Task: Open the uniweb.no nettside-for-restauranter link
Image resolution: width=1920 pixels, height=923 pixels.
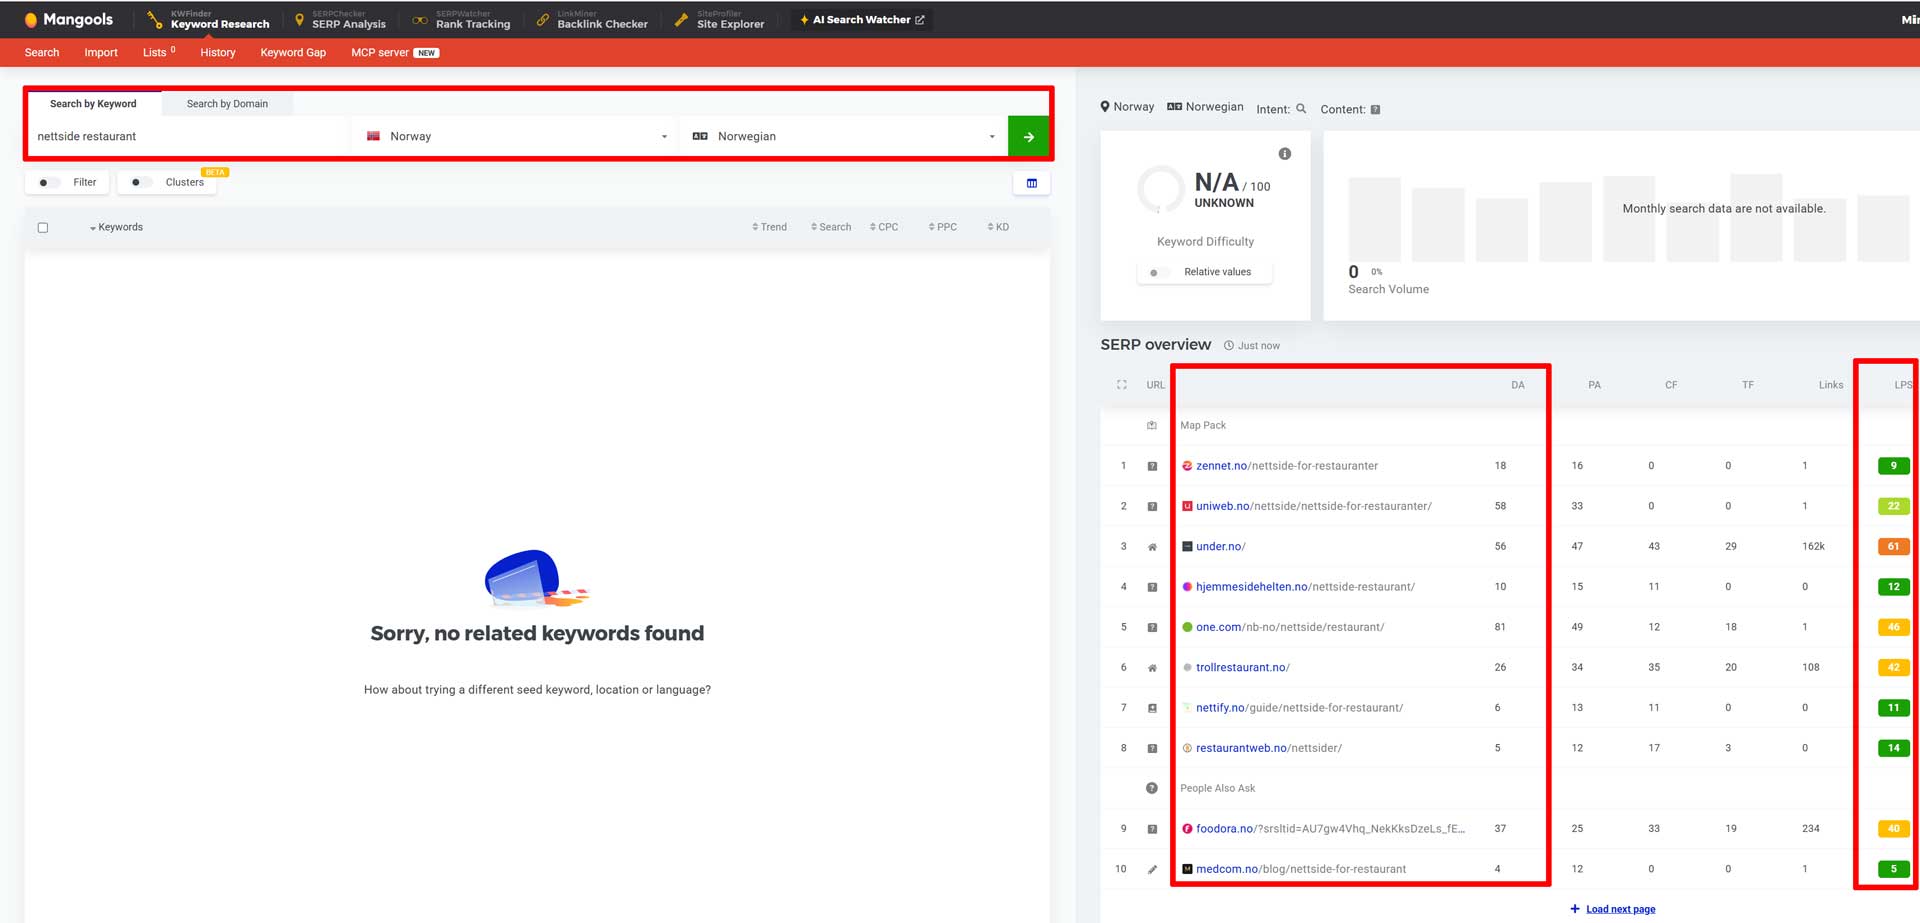Action: pos(1314,506)
